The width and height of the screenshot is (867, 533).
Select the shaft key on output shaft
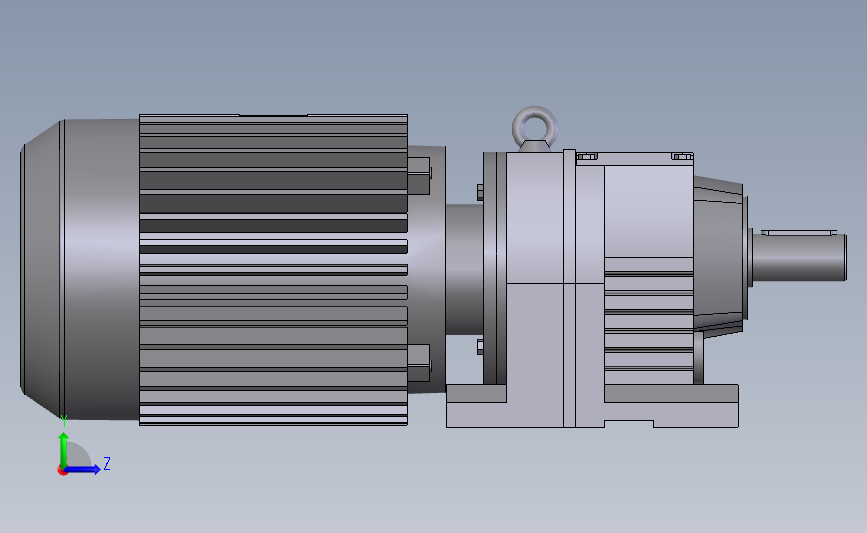tap(798, 232)
